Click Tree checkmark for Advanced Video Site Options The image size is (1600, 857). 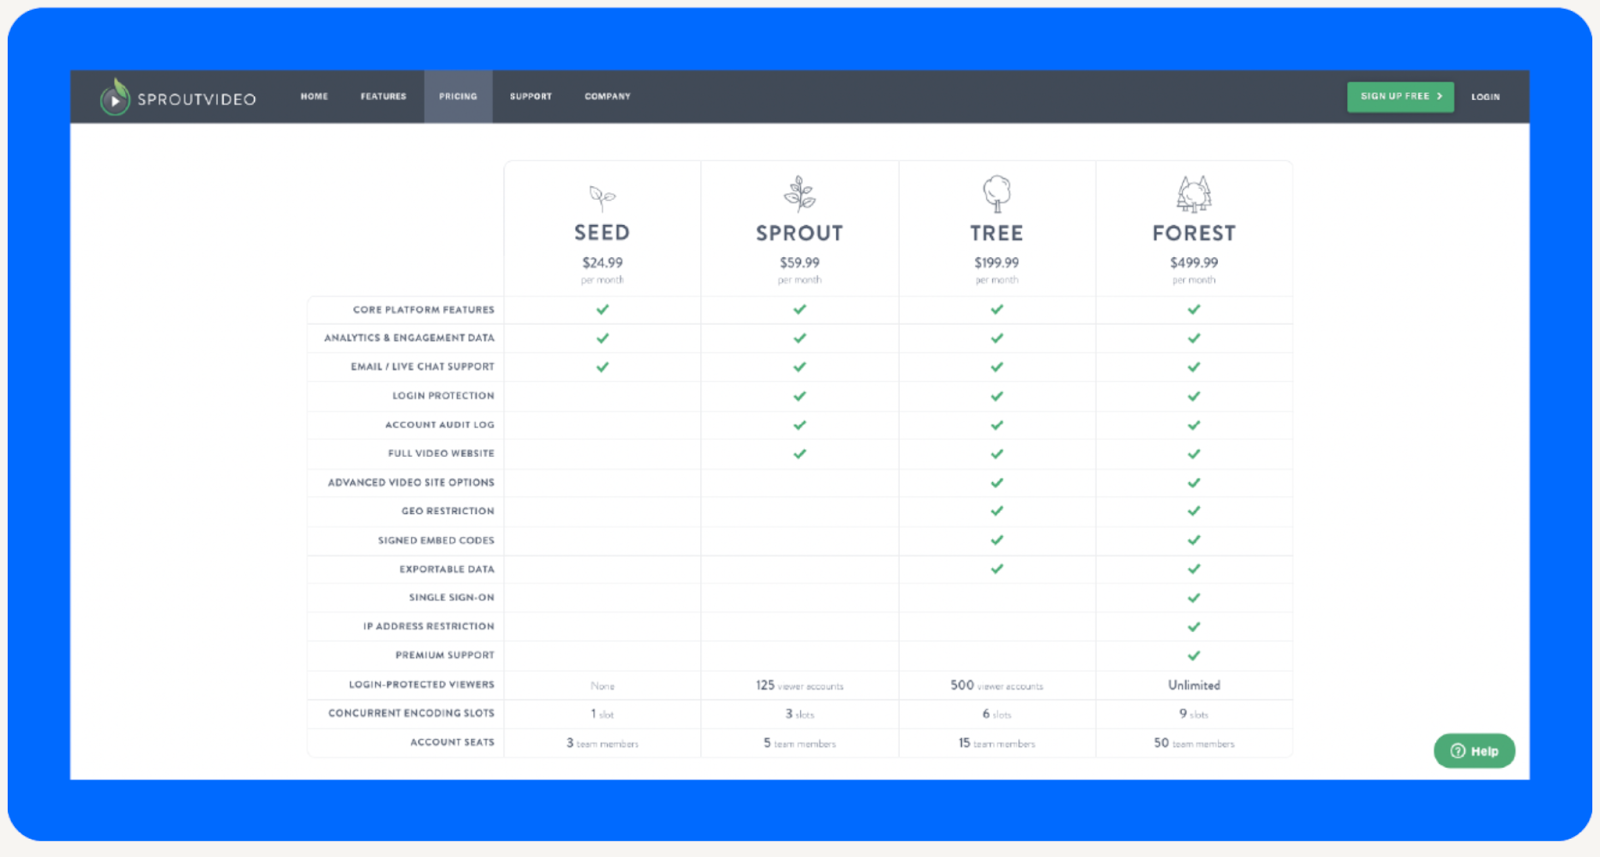point(996,482)
